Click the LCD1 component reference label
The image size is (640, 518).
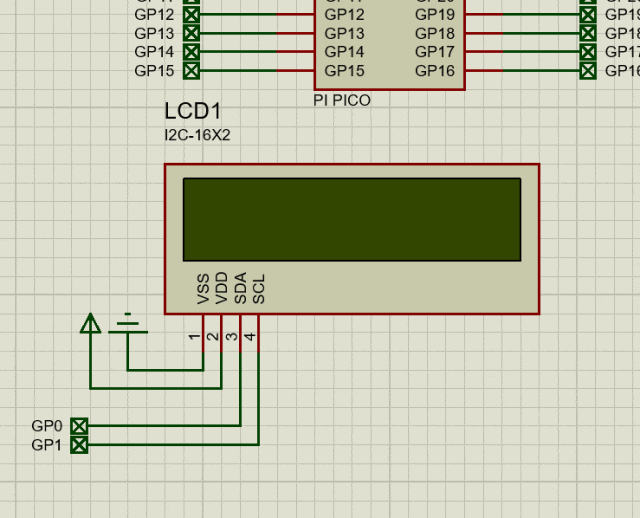click(x=193, y=111)
